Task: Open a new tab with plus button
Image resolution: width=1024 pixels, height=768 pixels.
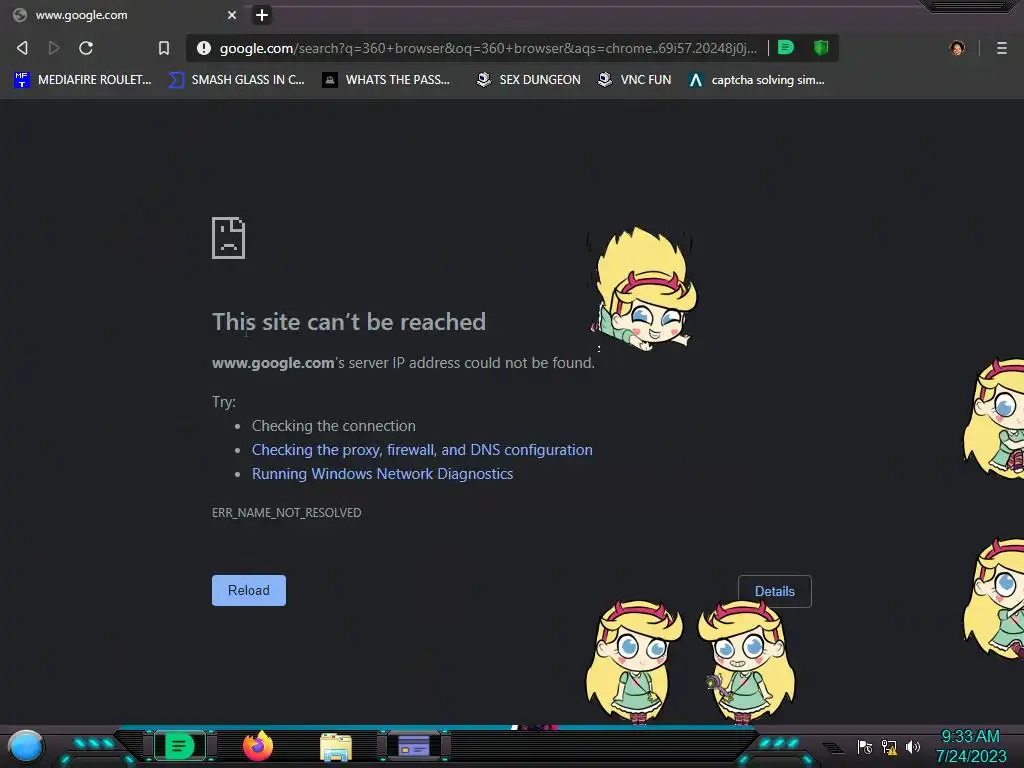Action: point(262,15)
